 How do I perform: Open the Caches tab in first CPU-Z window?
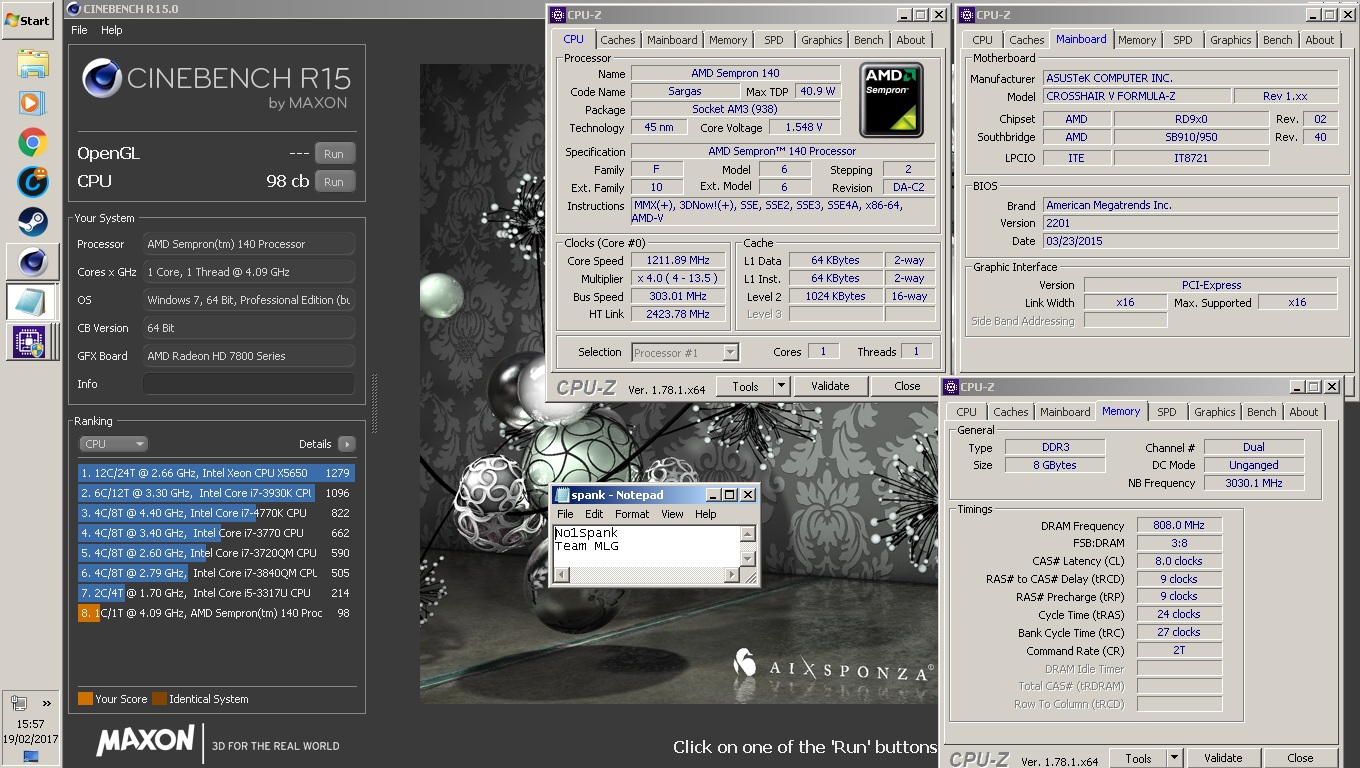[x=618, y=40]
